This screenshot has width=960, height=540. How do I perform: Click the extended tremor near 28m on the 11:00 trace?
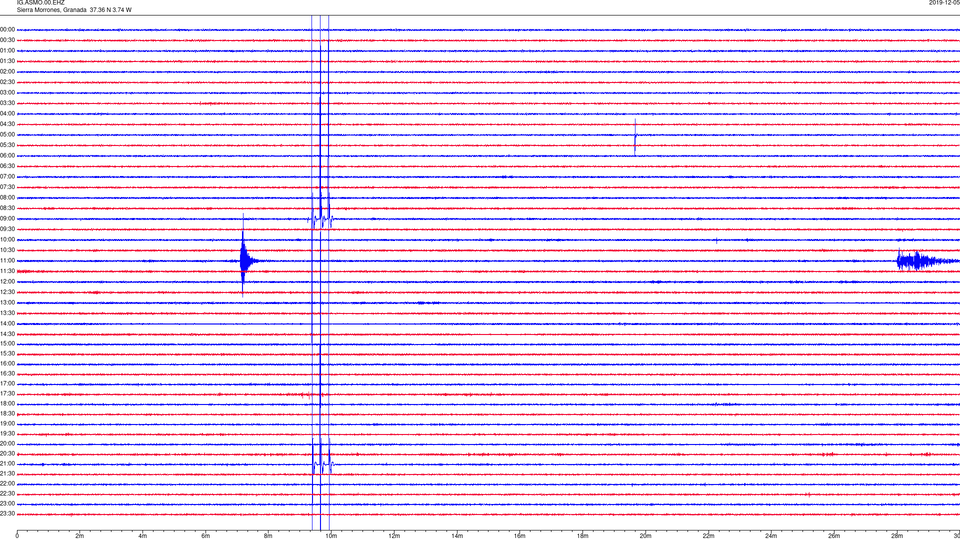[x=926, y=261]
